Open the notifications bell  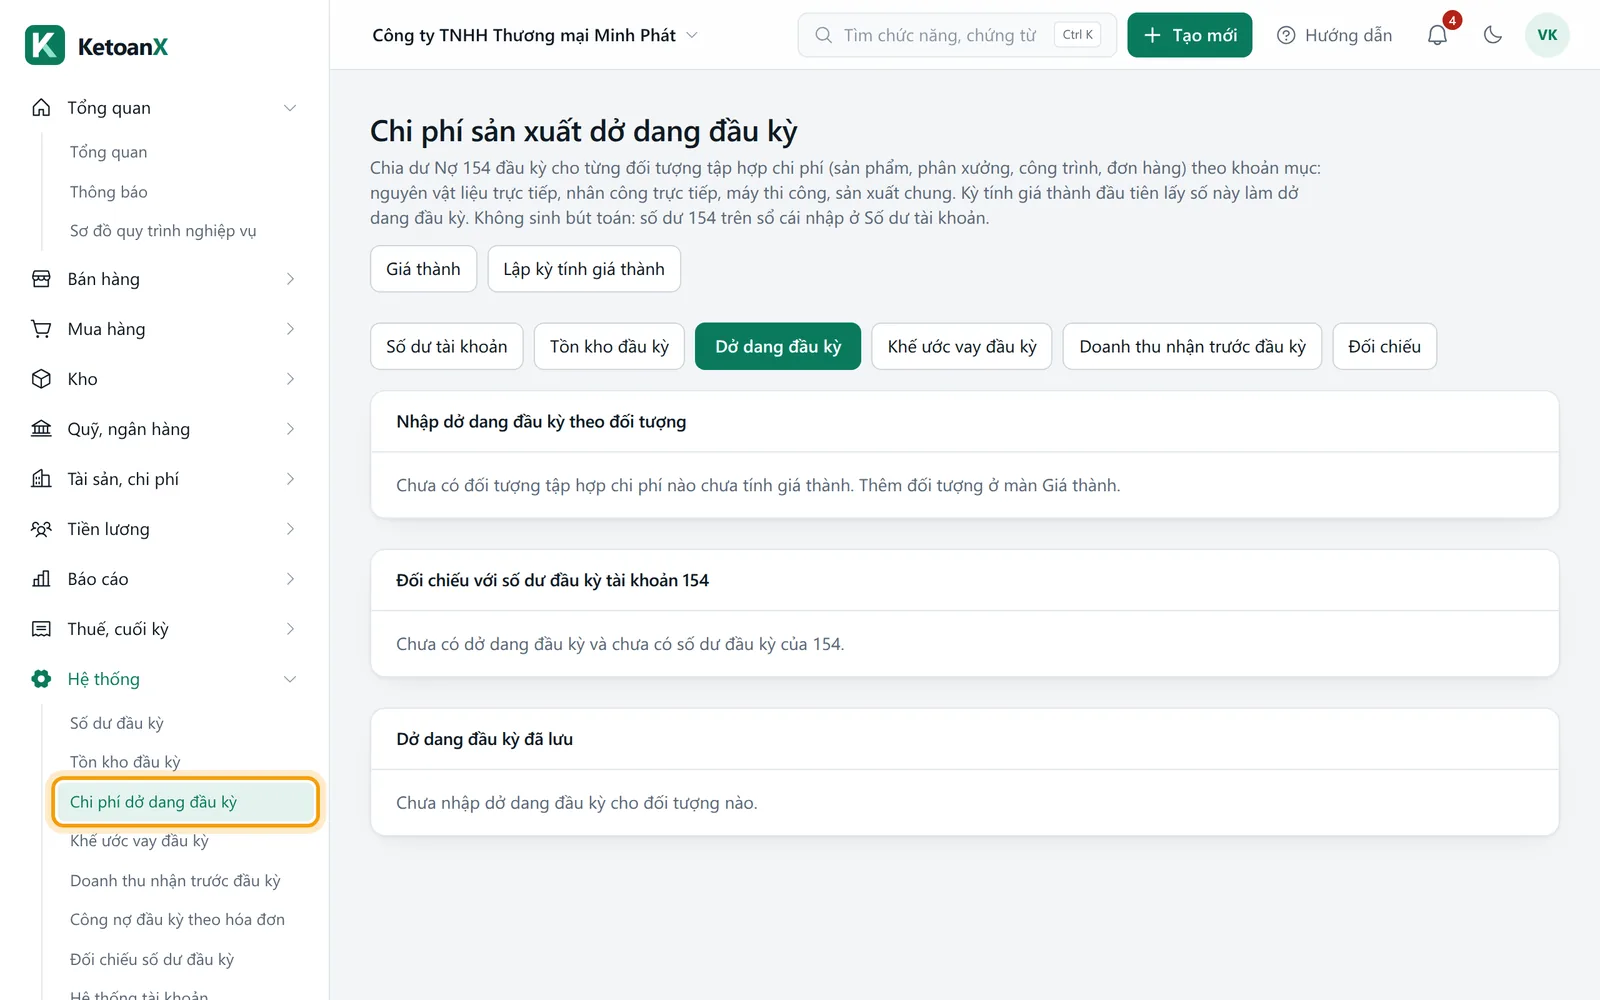pos(1437,35)
